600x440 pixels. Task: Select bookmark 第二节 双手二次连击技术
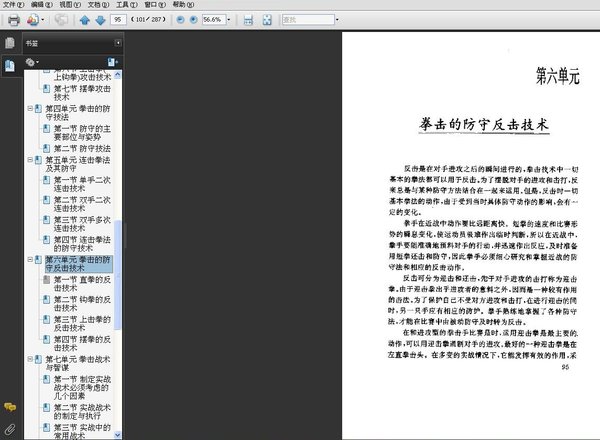(82, 204)
